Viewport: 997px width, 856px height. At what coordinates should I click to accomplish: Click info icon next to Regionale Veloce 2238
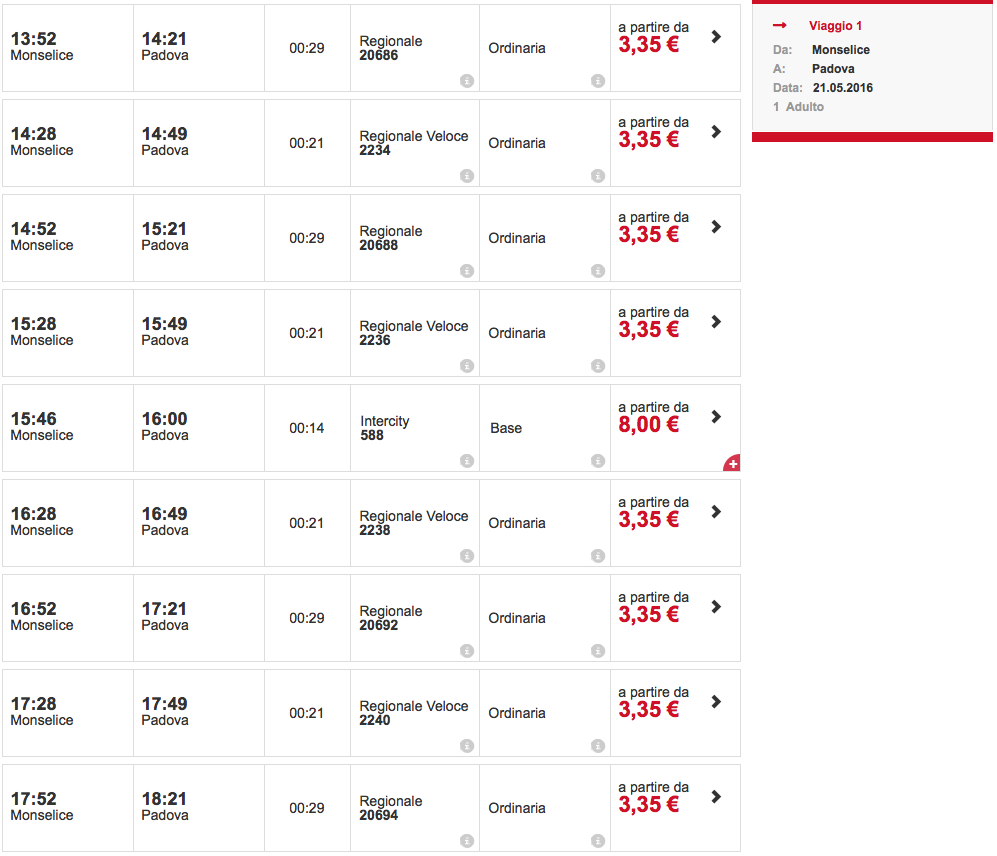click(467, 556)
